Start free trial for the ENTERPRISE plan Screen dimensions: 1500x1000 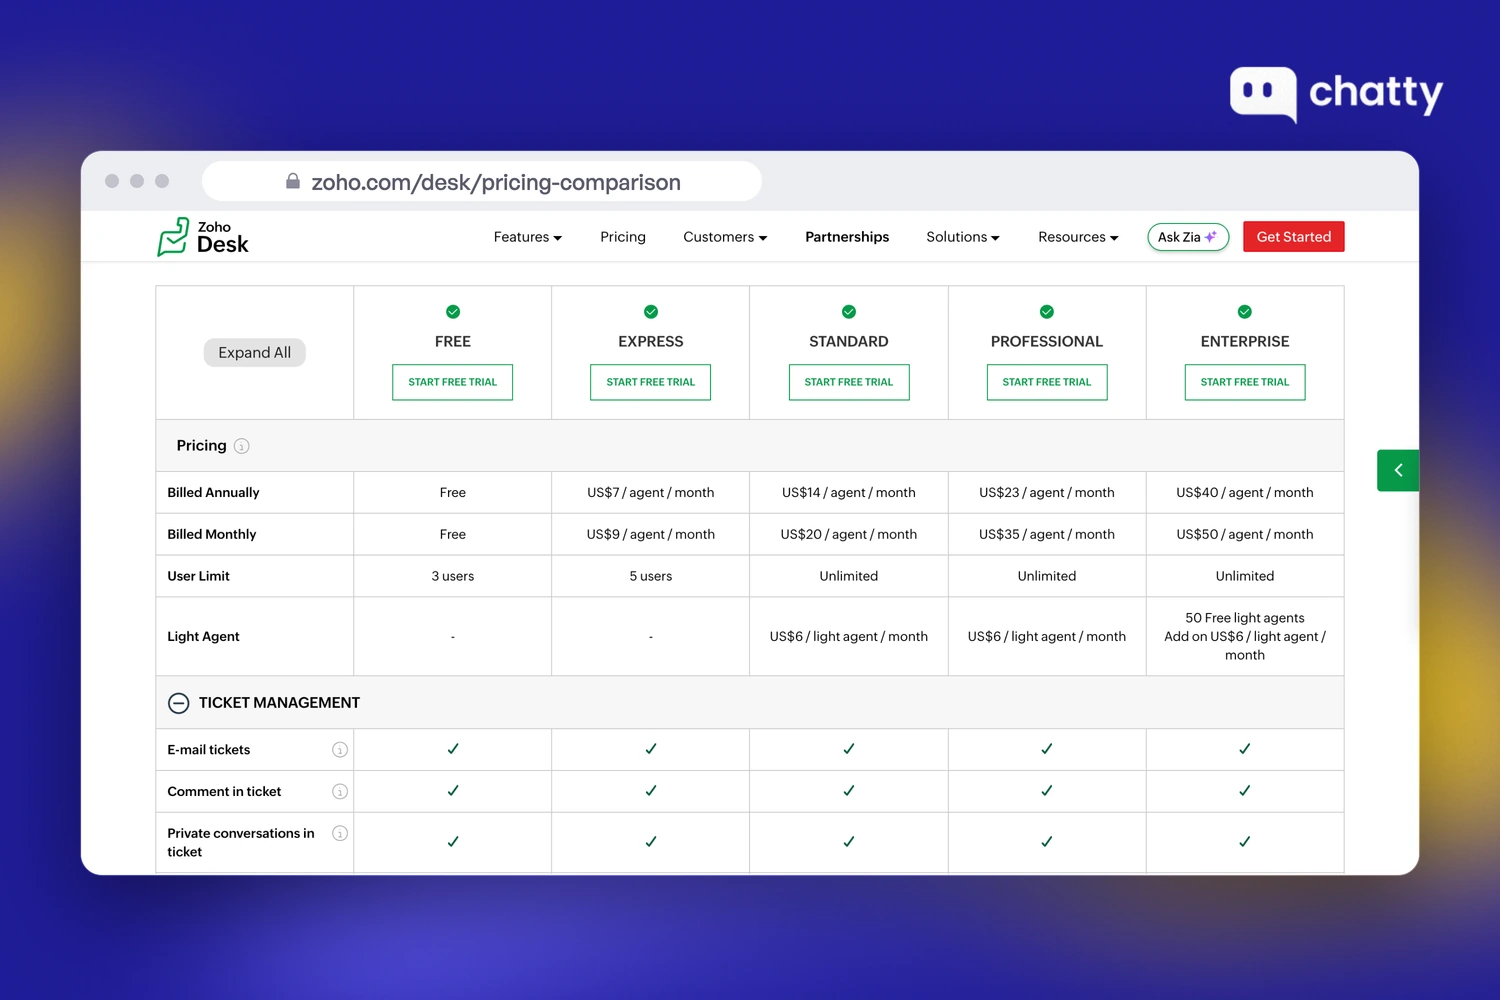pyautogui.click(x=1245, y=382)
